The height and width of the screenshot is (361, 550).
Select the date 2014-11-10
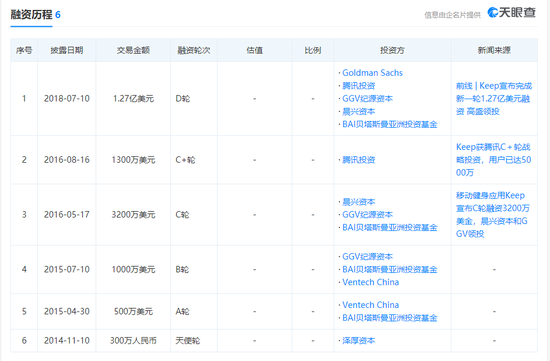click(67, 340)
